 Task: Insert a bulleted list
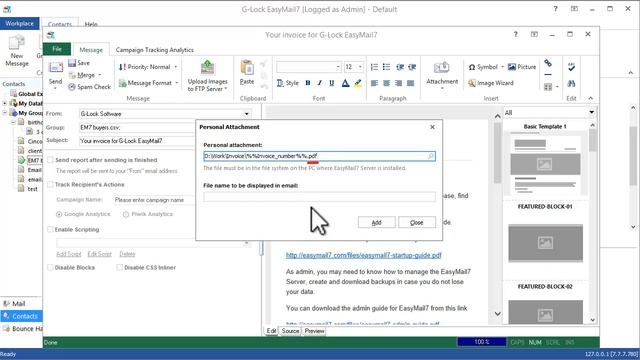tap(386, 67)
